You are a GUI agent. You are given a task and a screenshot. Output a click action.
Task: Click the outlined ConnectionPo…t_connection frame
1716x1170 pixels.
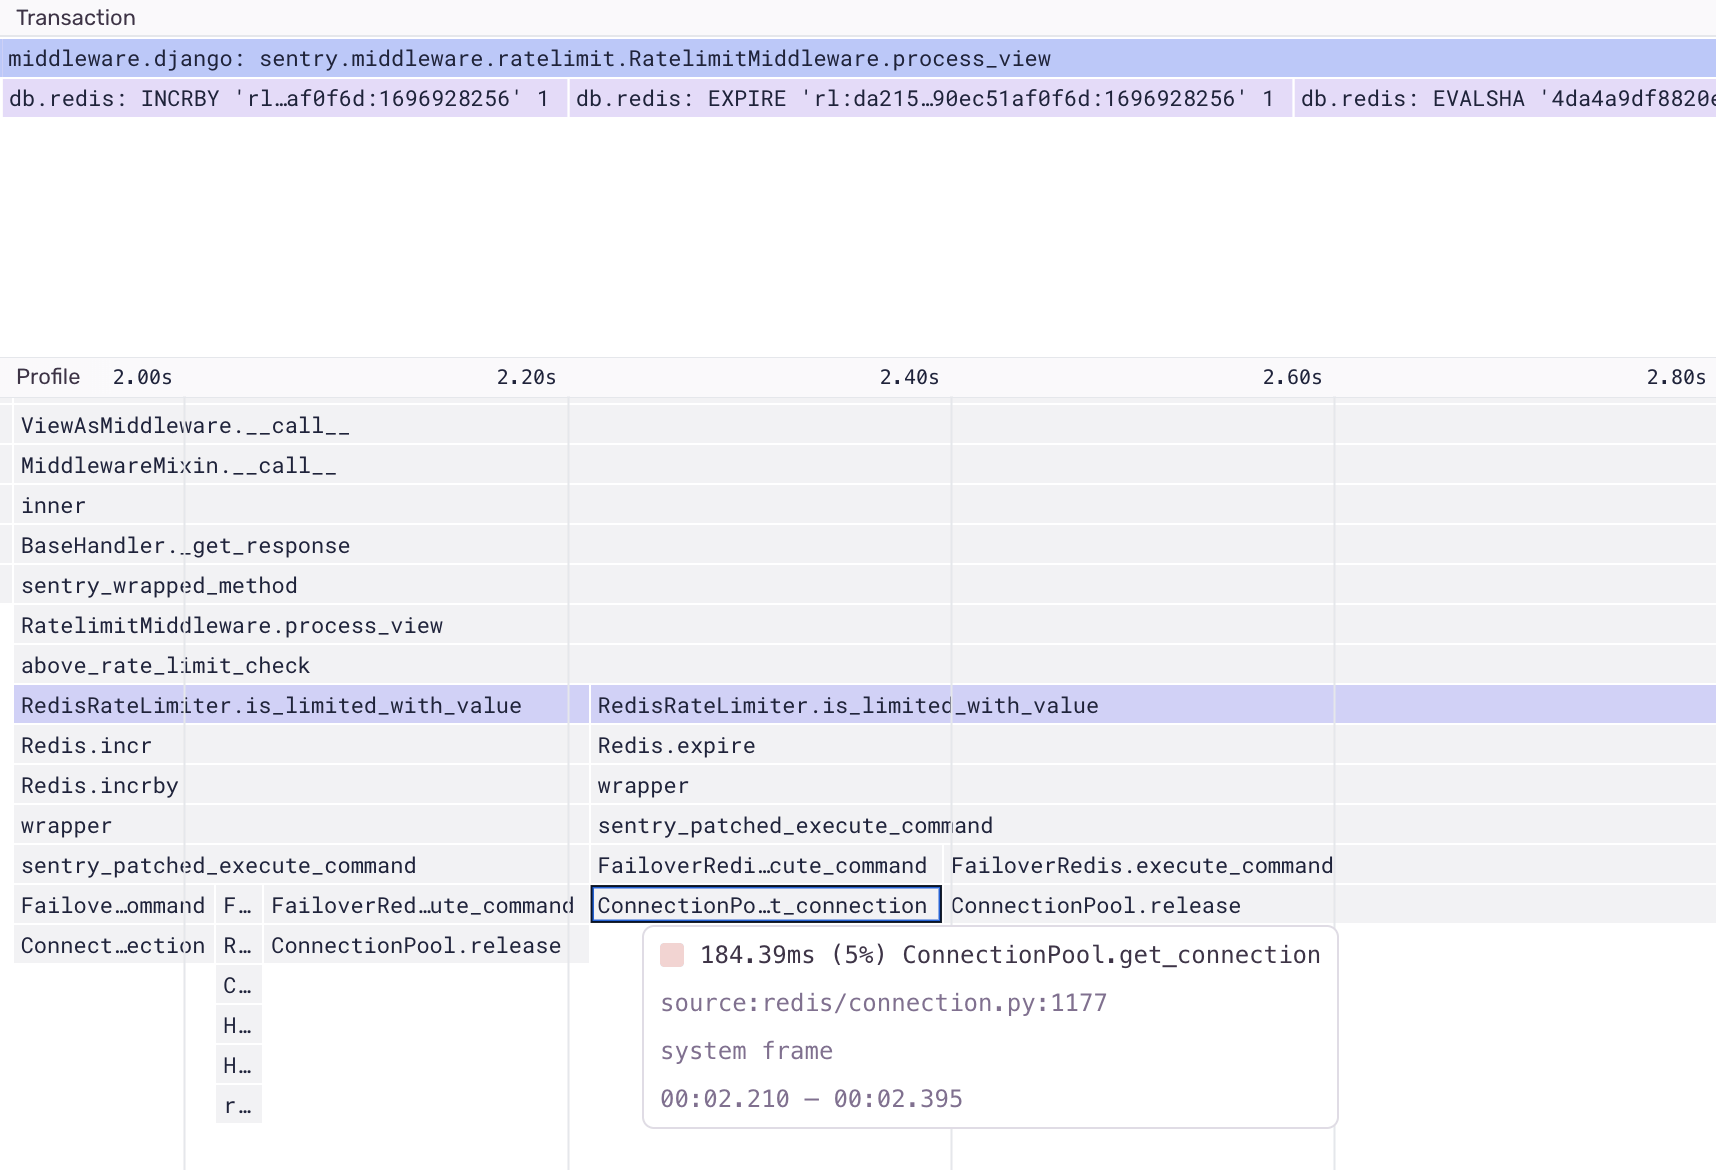(765, 905)
